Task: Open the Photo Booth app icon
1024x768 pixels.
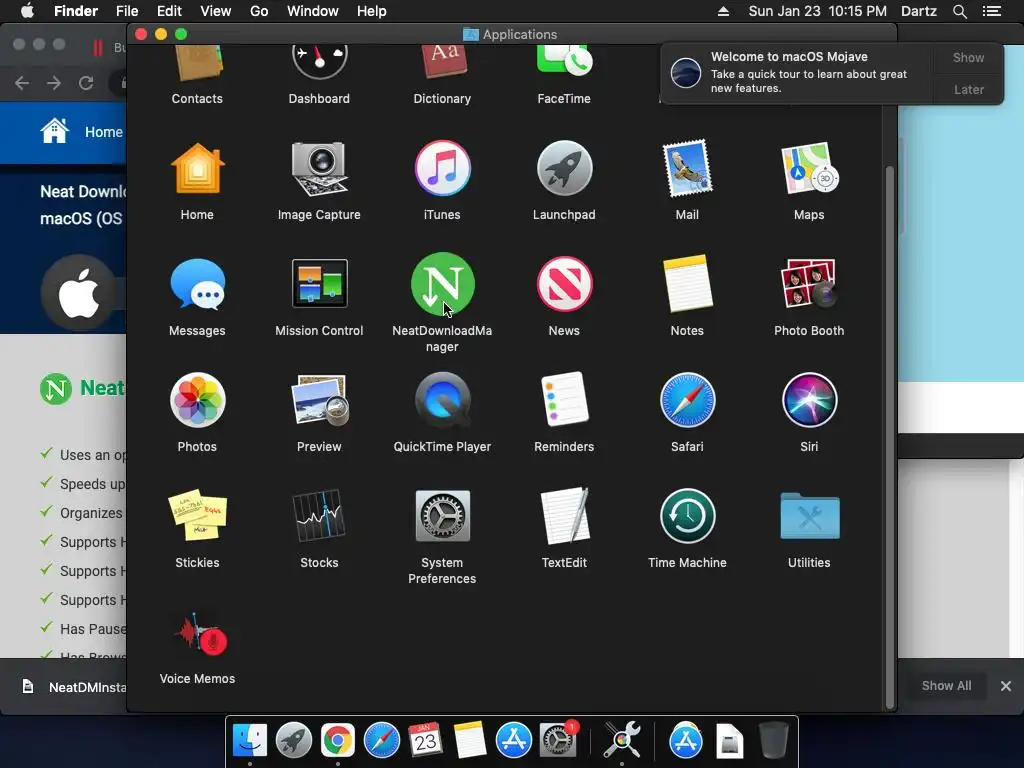Action: [x=809, y=284]
